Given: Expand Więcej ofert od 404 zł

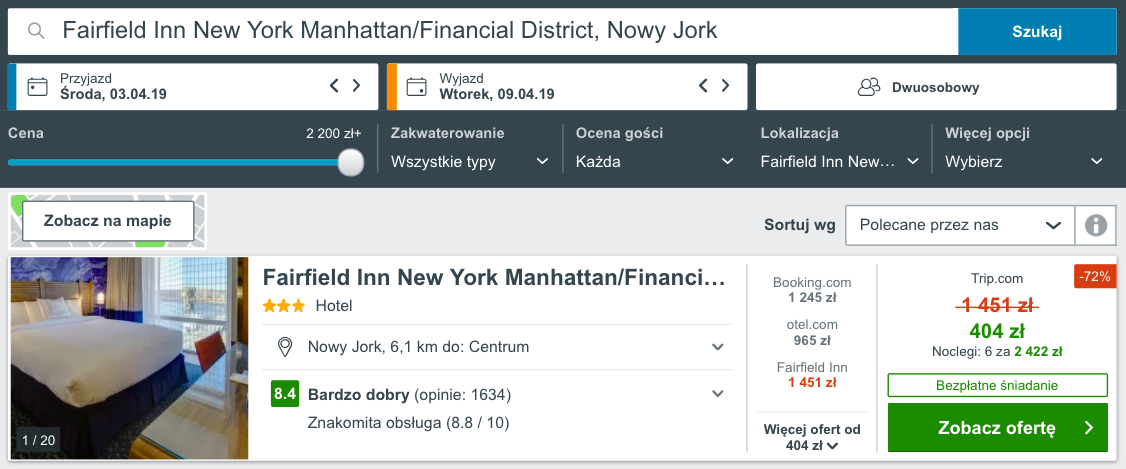Looking at the screenshot, I should [812, 437].
